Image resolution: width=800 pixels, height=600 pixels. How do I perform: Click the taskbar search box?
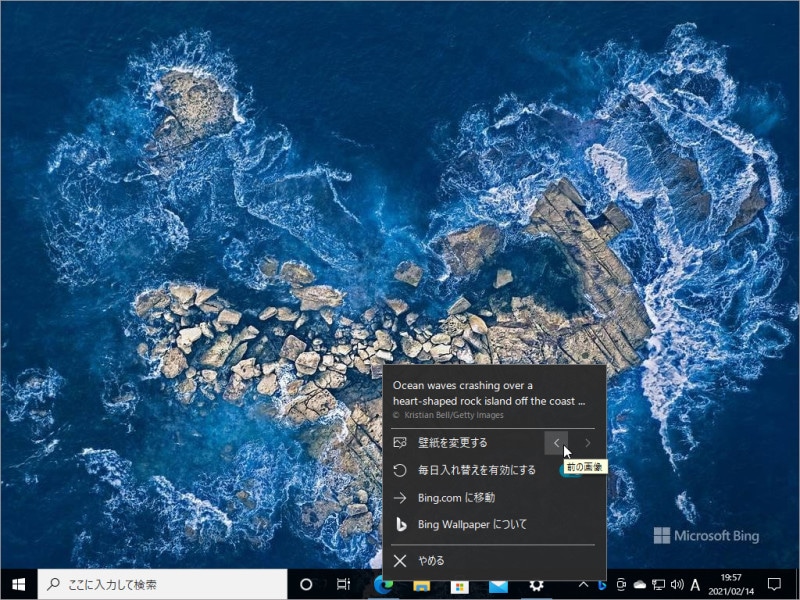point(160,584)
